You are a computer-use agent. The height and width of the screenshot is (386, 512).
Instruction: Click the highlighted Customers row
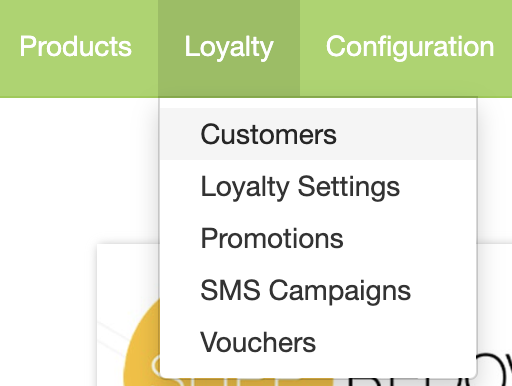[x=318, y=134]
